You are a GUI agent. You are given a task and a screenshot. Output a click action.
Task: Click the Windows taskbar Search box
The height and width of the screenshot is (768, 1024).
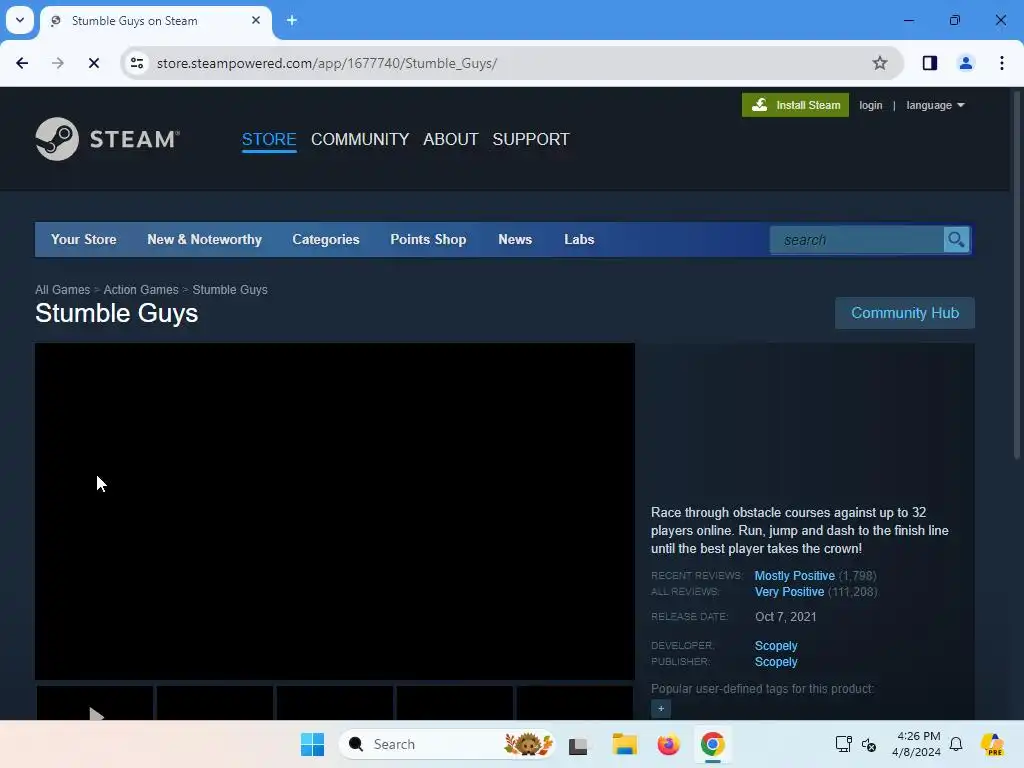pos(447,744)
